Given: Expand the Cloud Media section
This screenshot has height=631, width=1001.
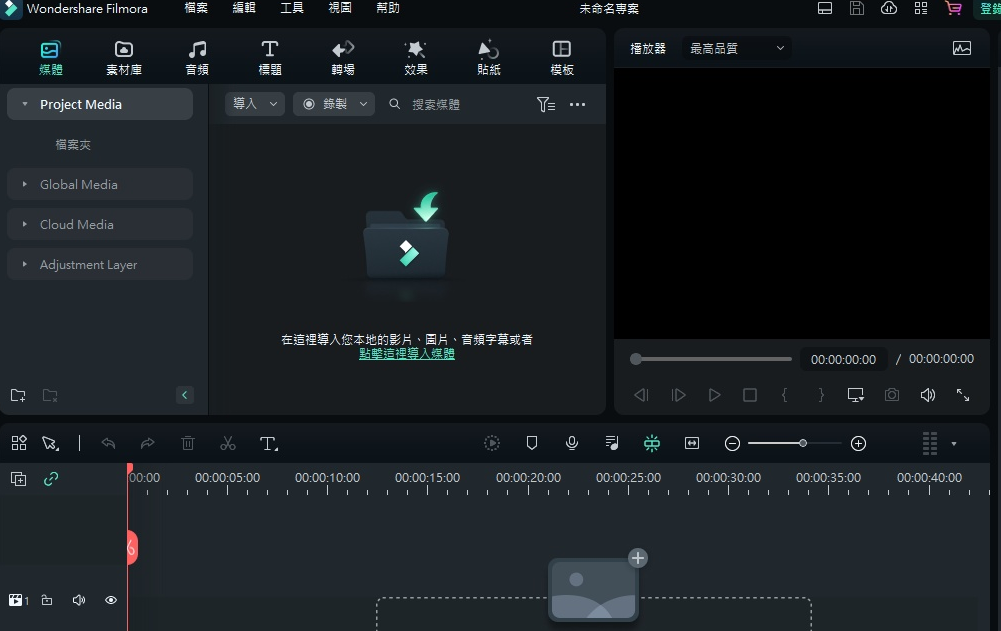Looking at the screenshot, I should (x=25, y=225).
